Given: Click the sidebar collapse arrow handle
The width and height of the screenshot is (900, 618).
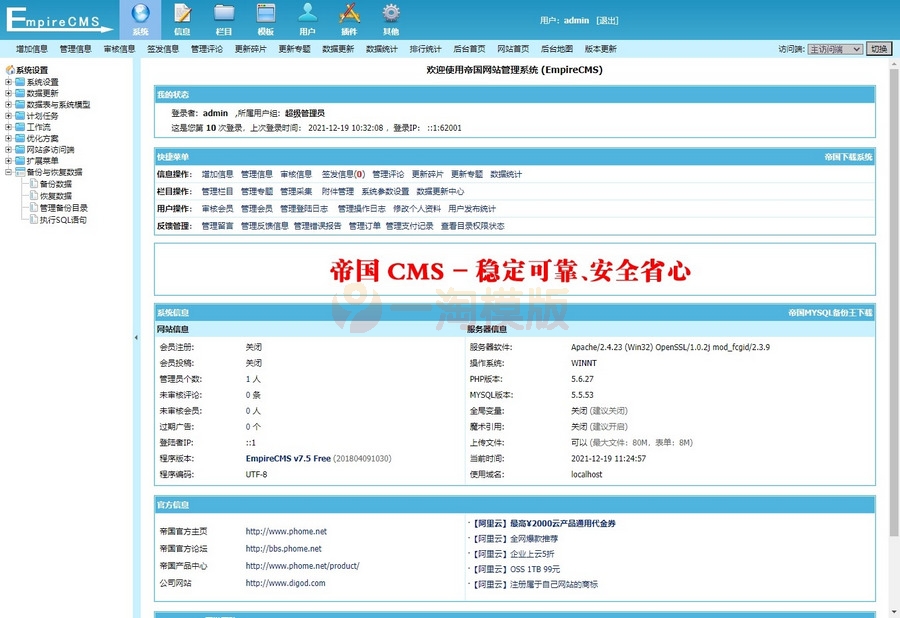Looking at the screenshot, I should tap(136, 338).
